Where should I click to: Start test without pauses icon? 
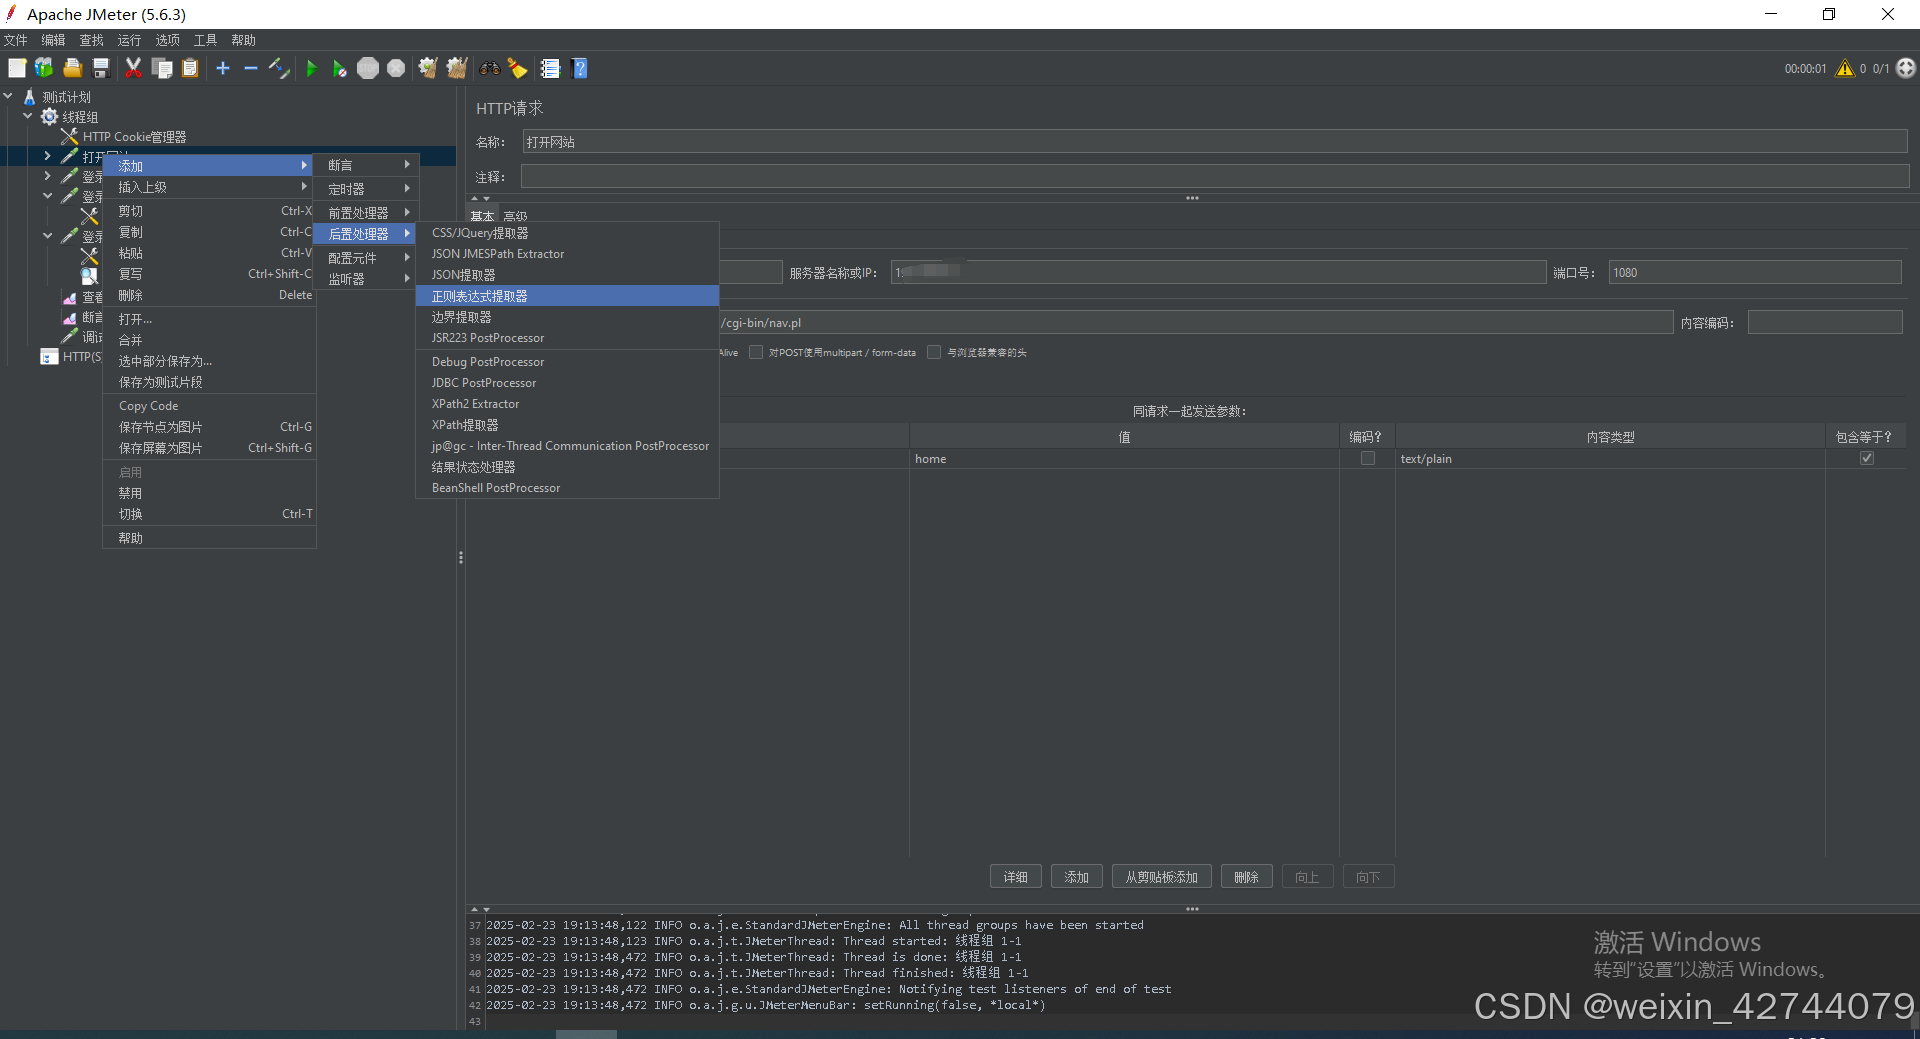(x=340, y=68)
